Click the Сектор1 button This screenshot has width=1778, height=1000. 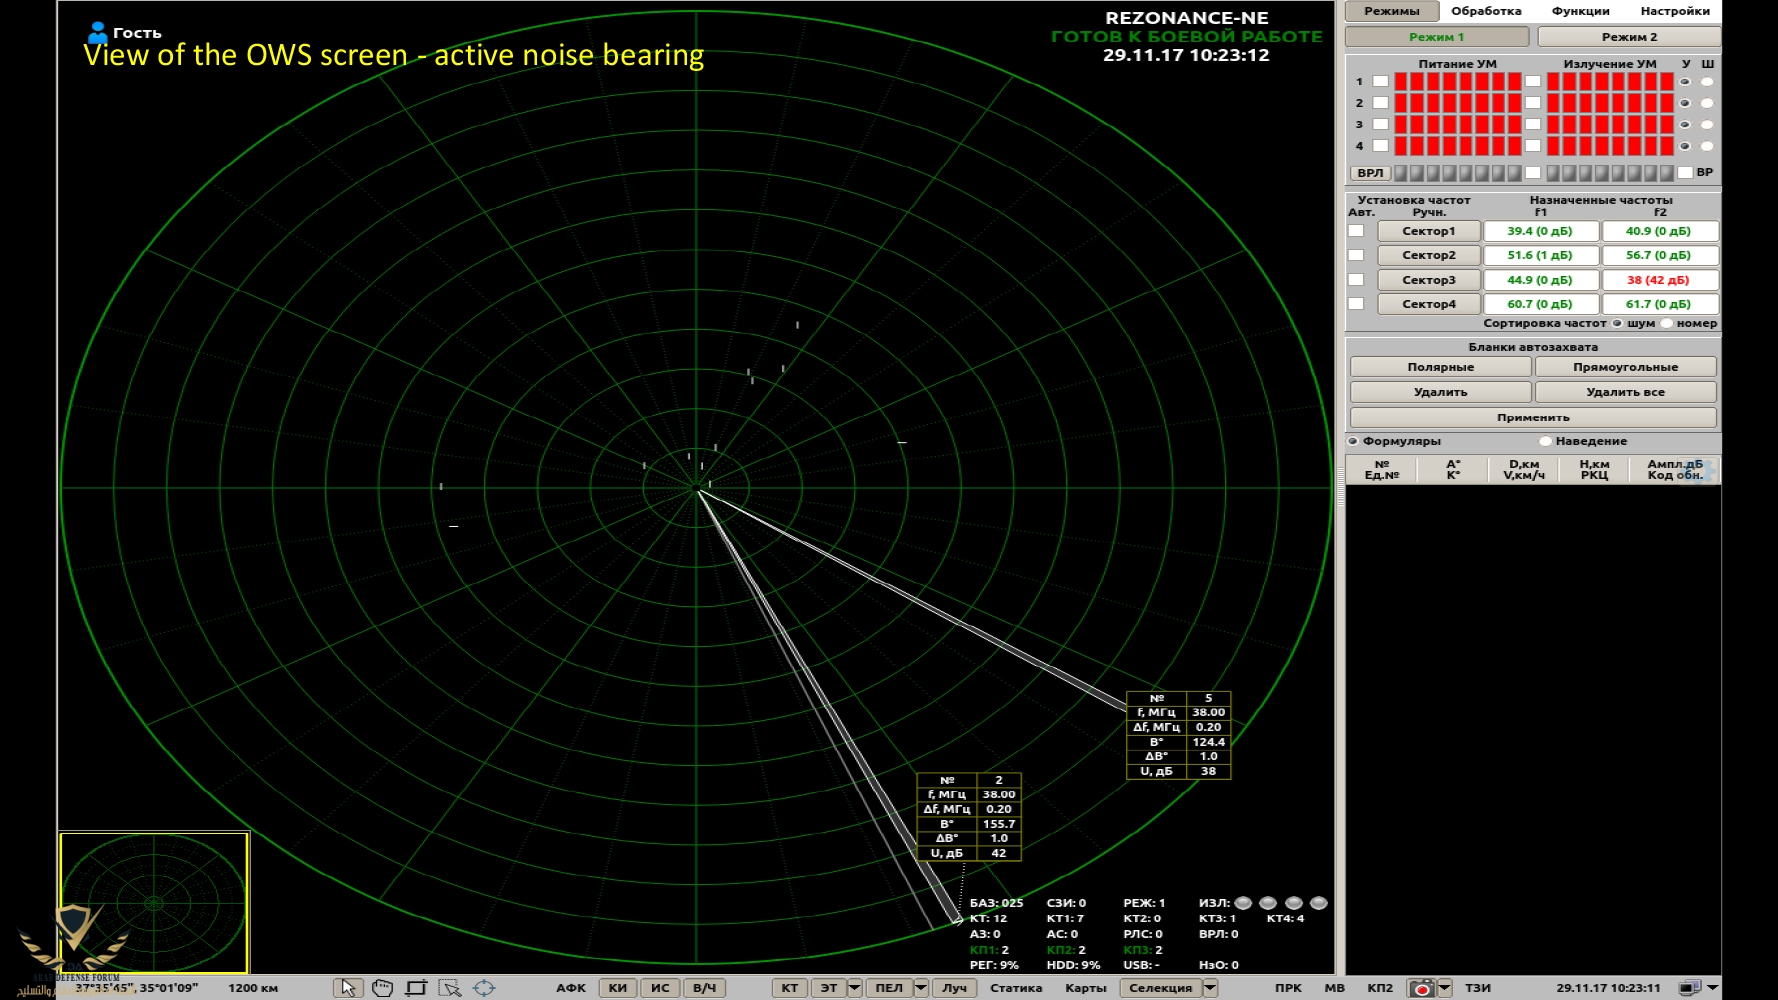1429,231
